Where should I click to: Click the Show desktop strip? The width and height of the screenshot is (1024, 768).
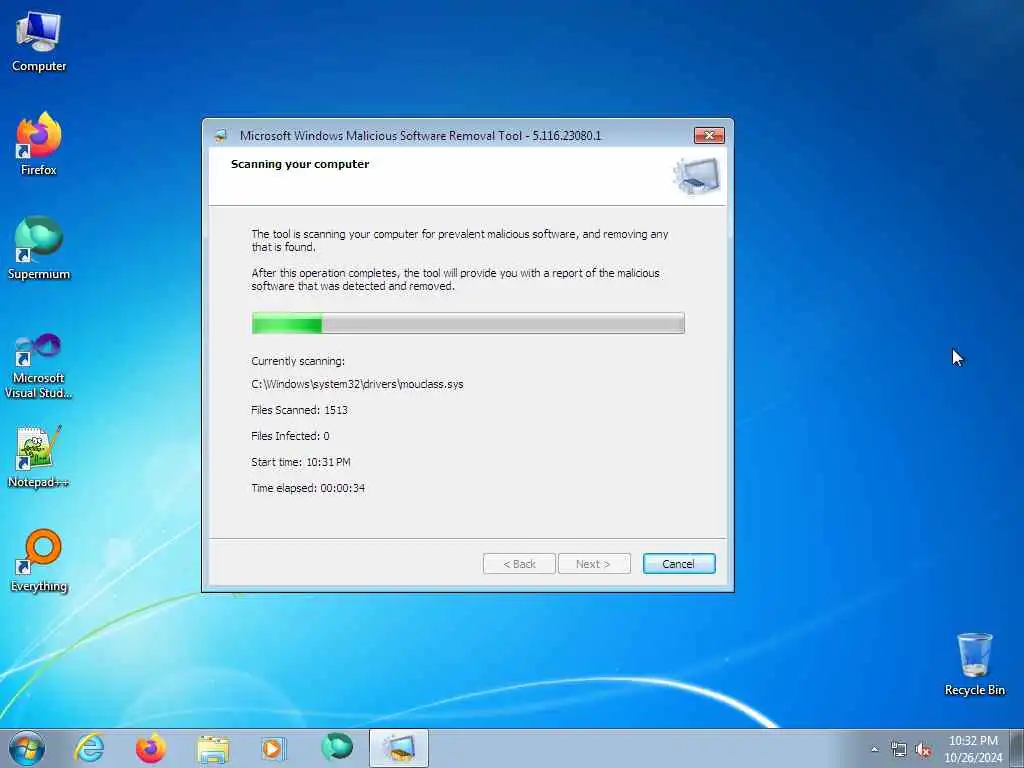1017,748
